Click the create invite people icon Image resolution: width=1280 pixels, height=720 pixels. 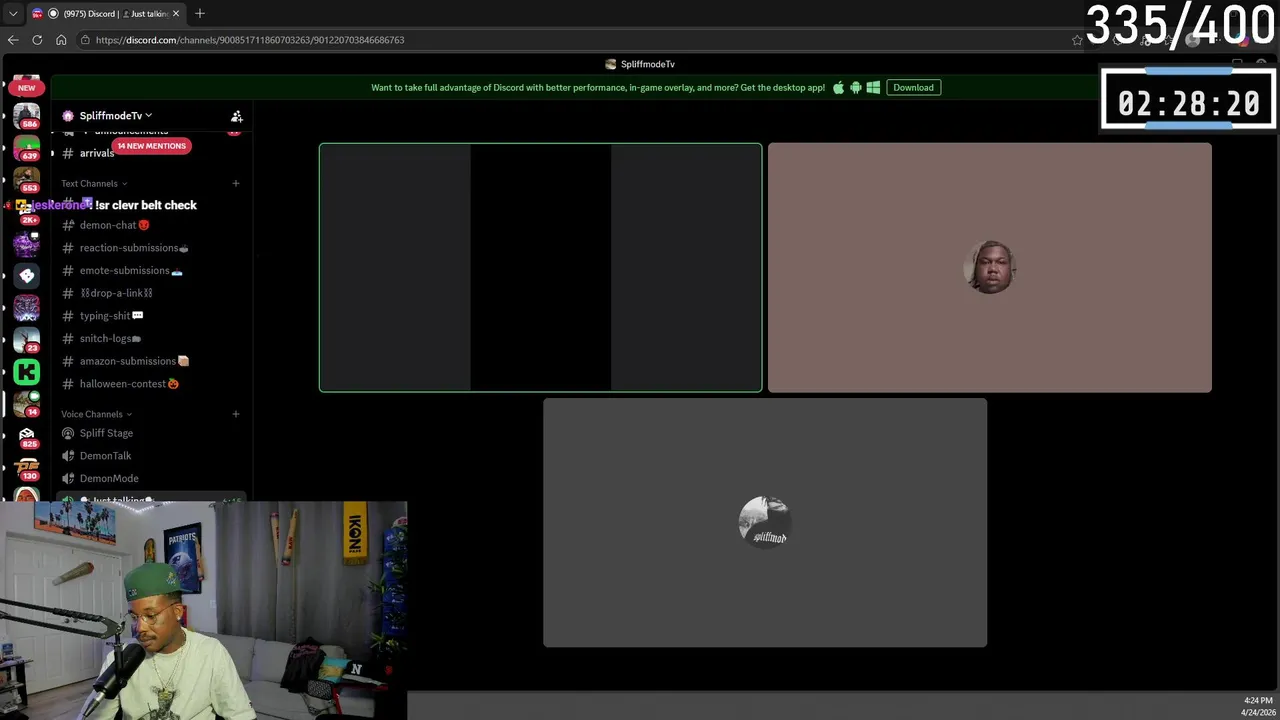coord(237,116)
